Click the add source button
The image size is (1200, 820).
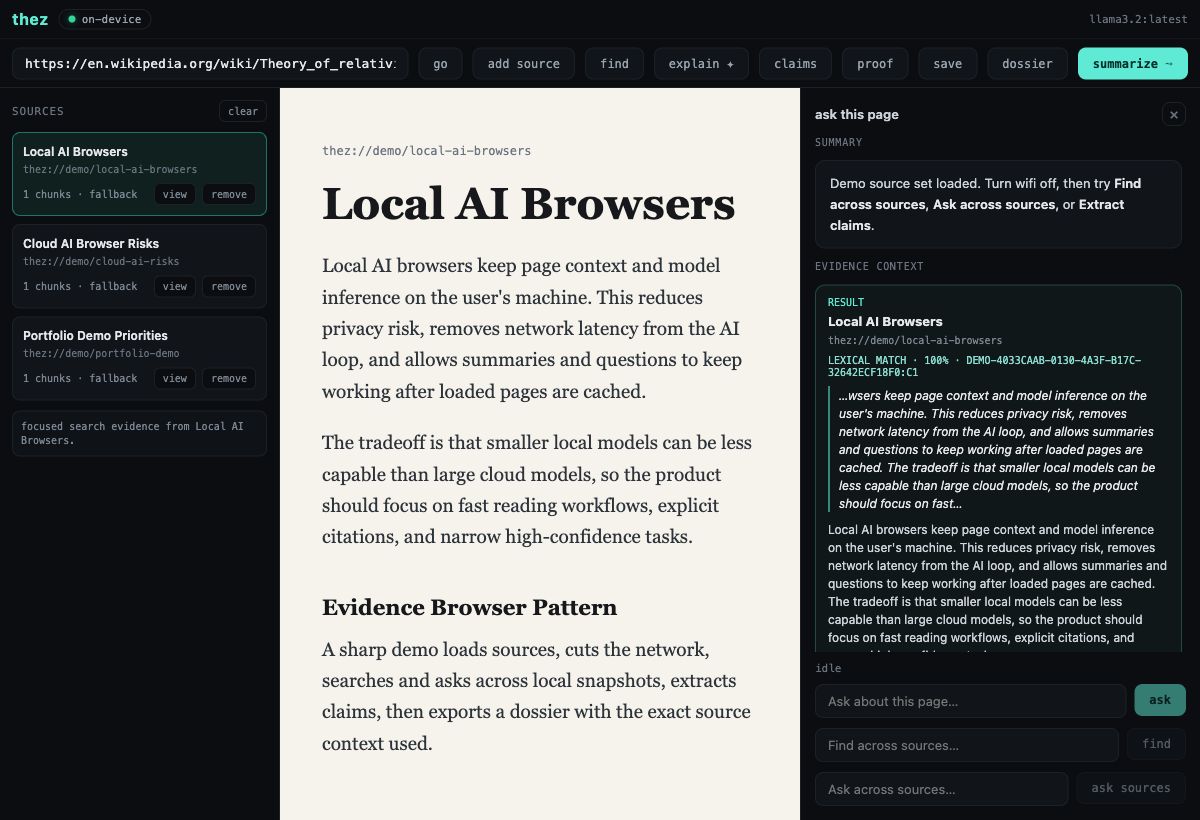(523, 63)
